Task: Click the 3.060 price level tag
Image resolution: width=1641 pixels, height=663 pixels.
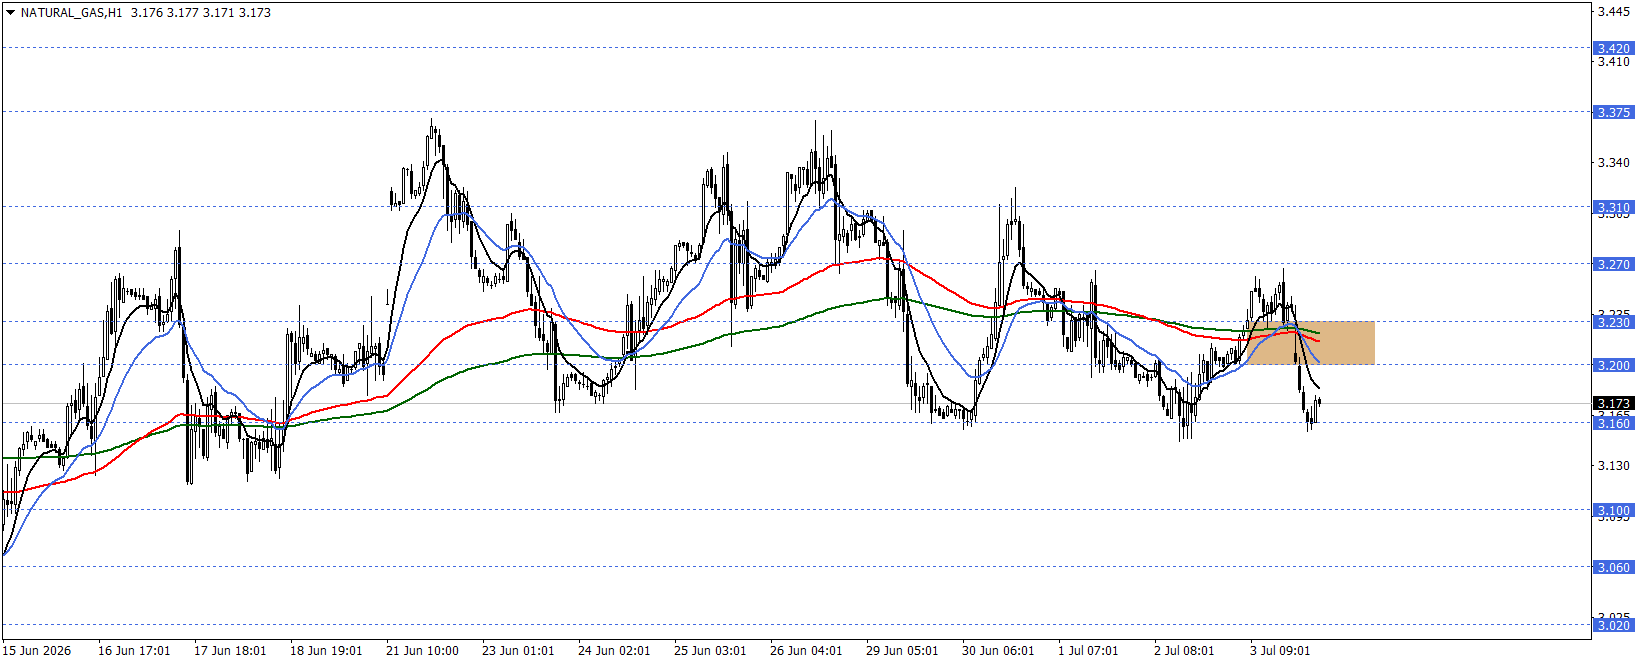Action: [x=1613, y=567]
